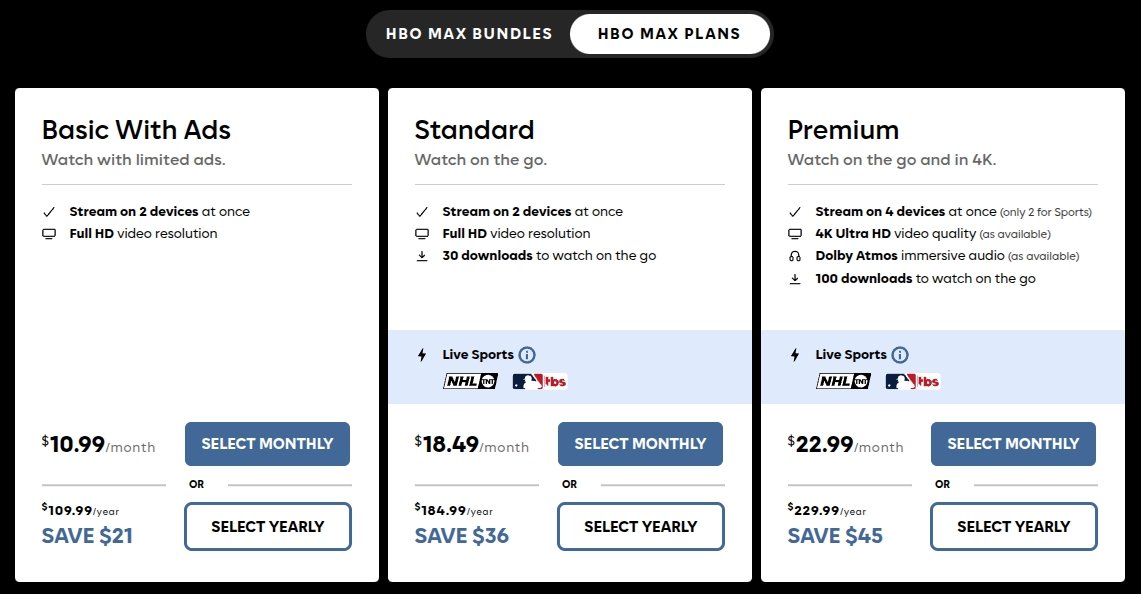Image resolution: width=1141 pixels, height=594 pixels.
Task: Select Monthly for the Premium plan
Action: pos(1013,444)
